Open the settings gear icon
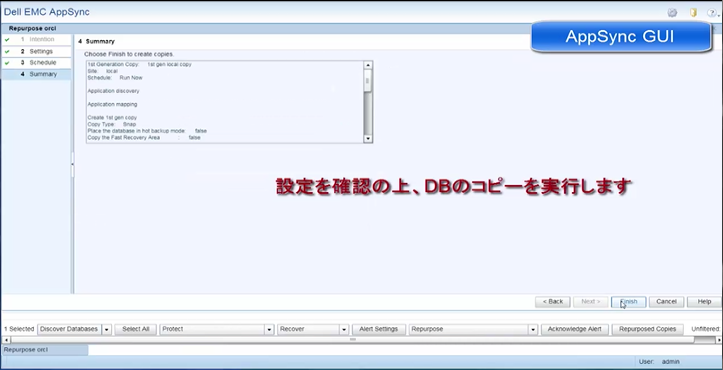This screenshot has height=370, width=723. tap(672, 13)
